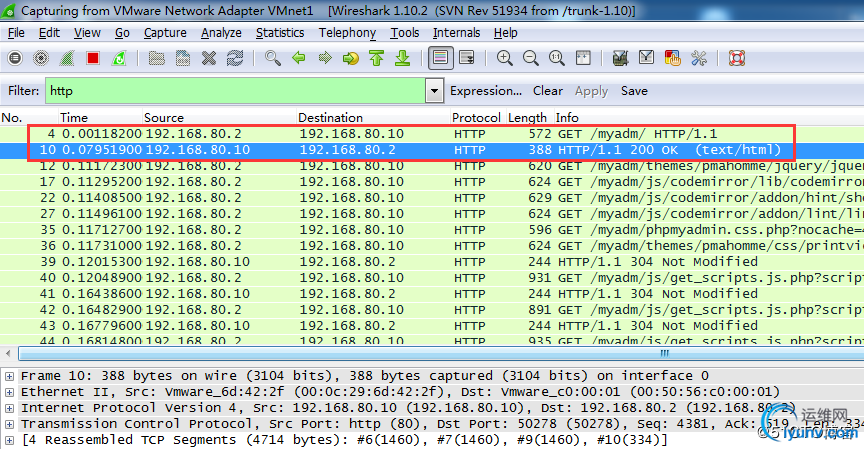The height and width of the screenshot is (449, 864).
Task: Reset zoom to normal size 1:1
Action: [x=557, y=58]
